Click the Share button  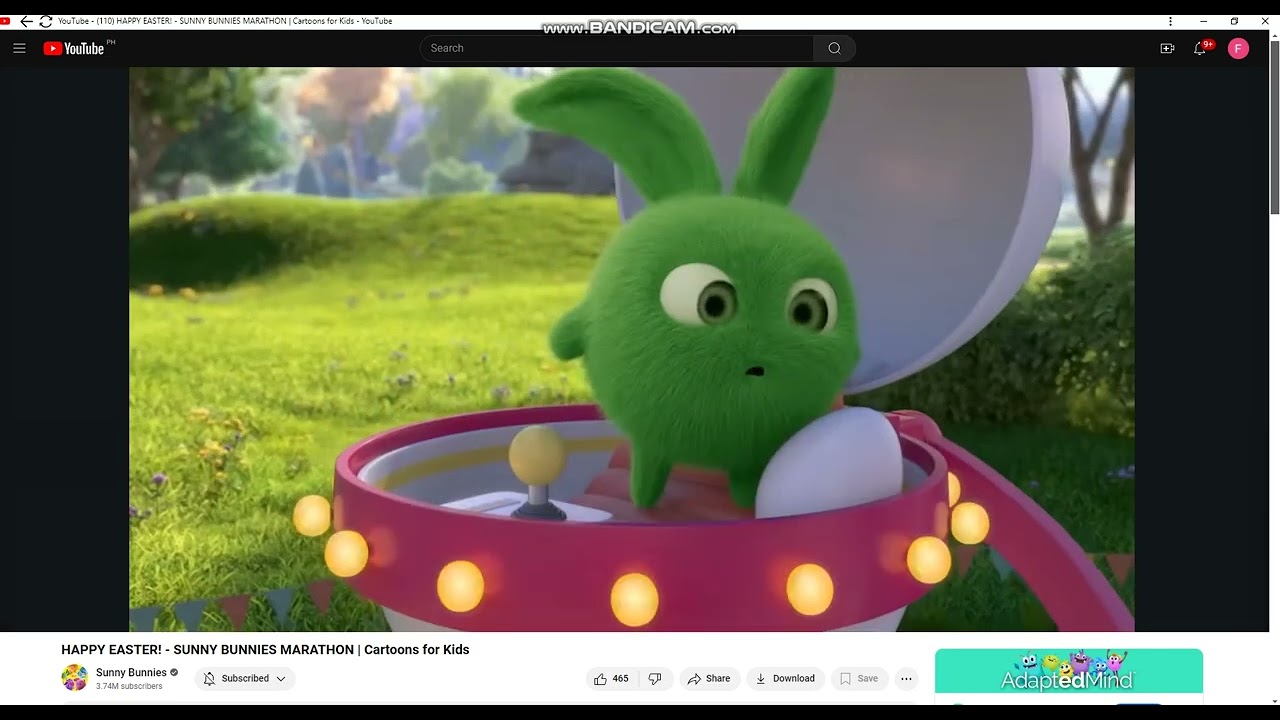coord(708,678)
